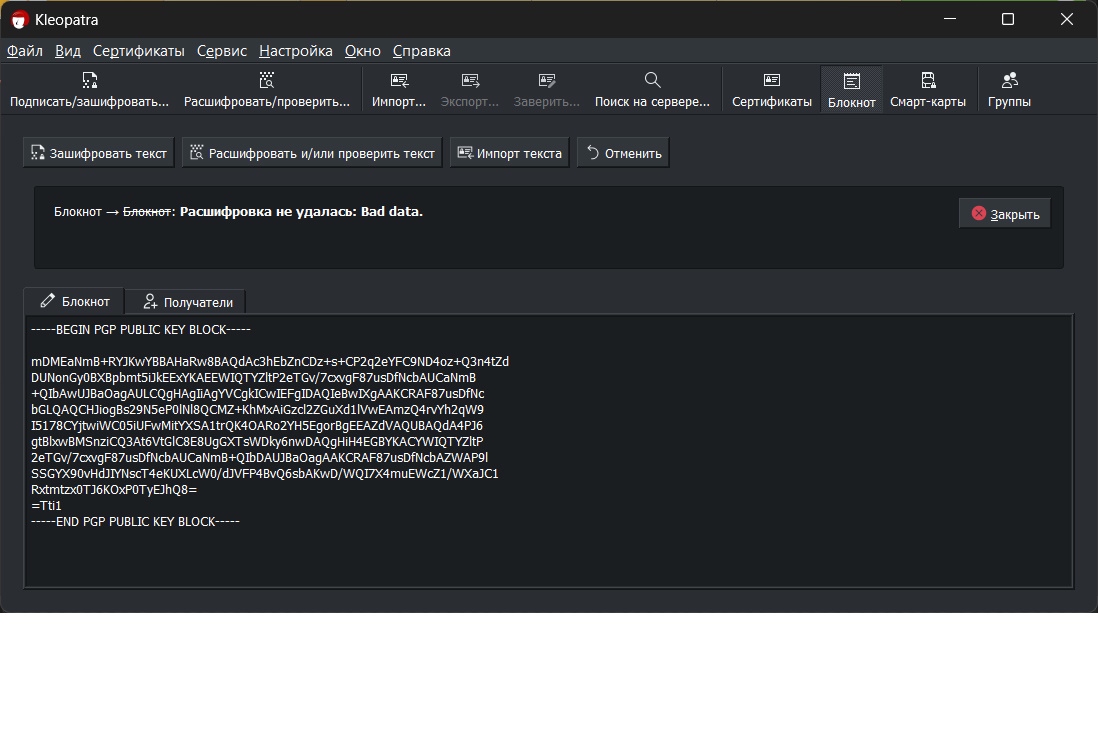The width and height of the screenshot is (1098, 750).
Task: Open the Вид menu
Action: (68, 51)
